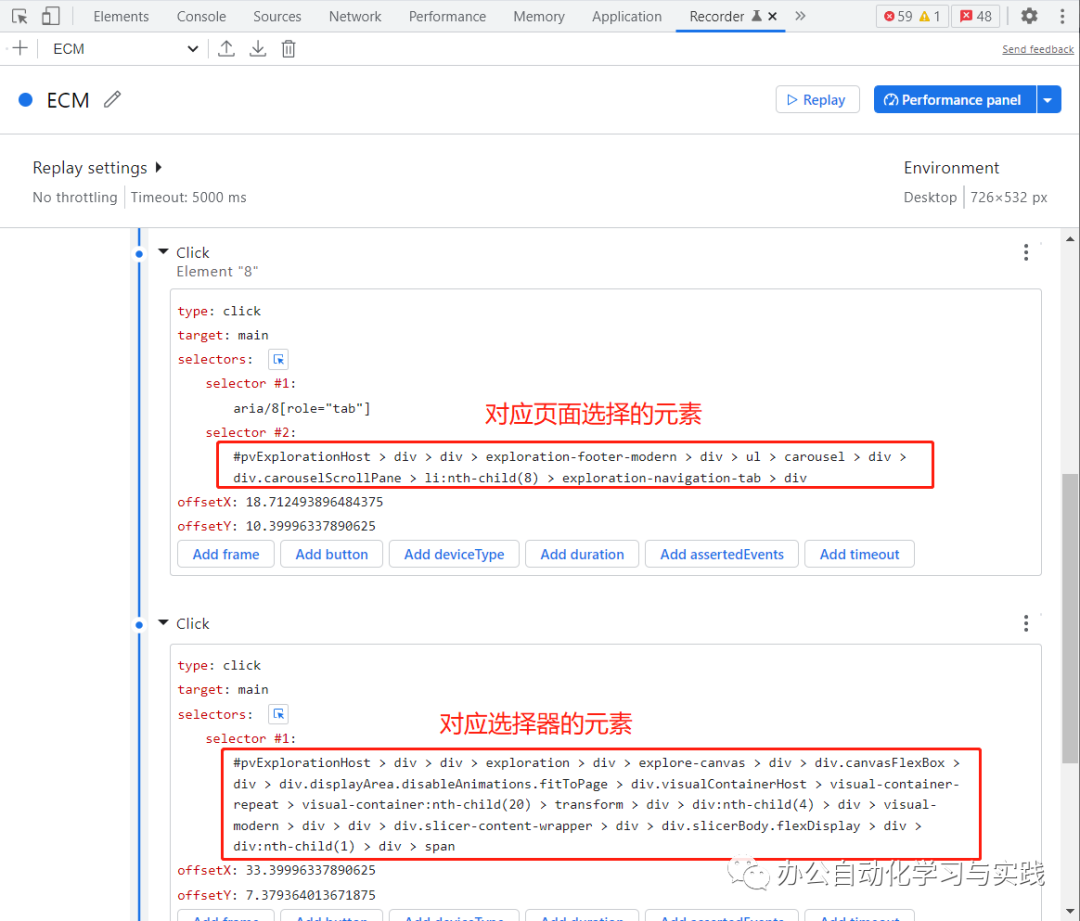The image size is (1080, 921).
Task: Go to the Network tab
Action: pyautogui.click(x=355, y=17)
